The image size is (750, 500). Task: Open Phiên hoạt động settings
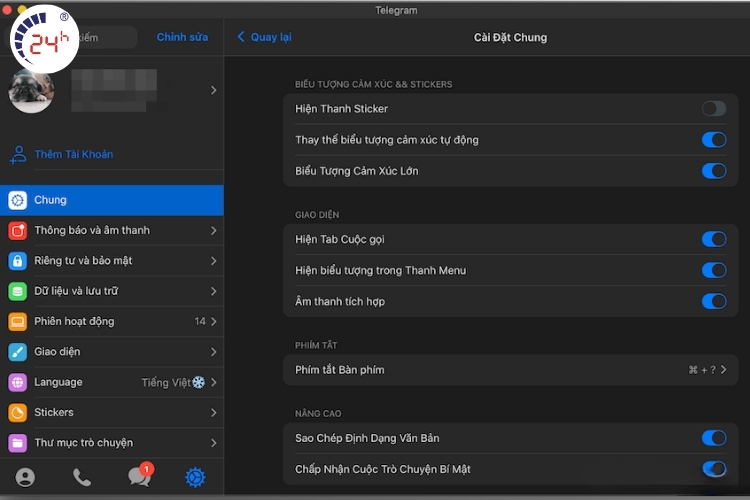[x=112, y=322]
